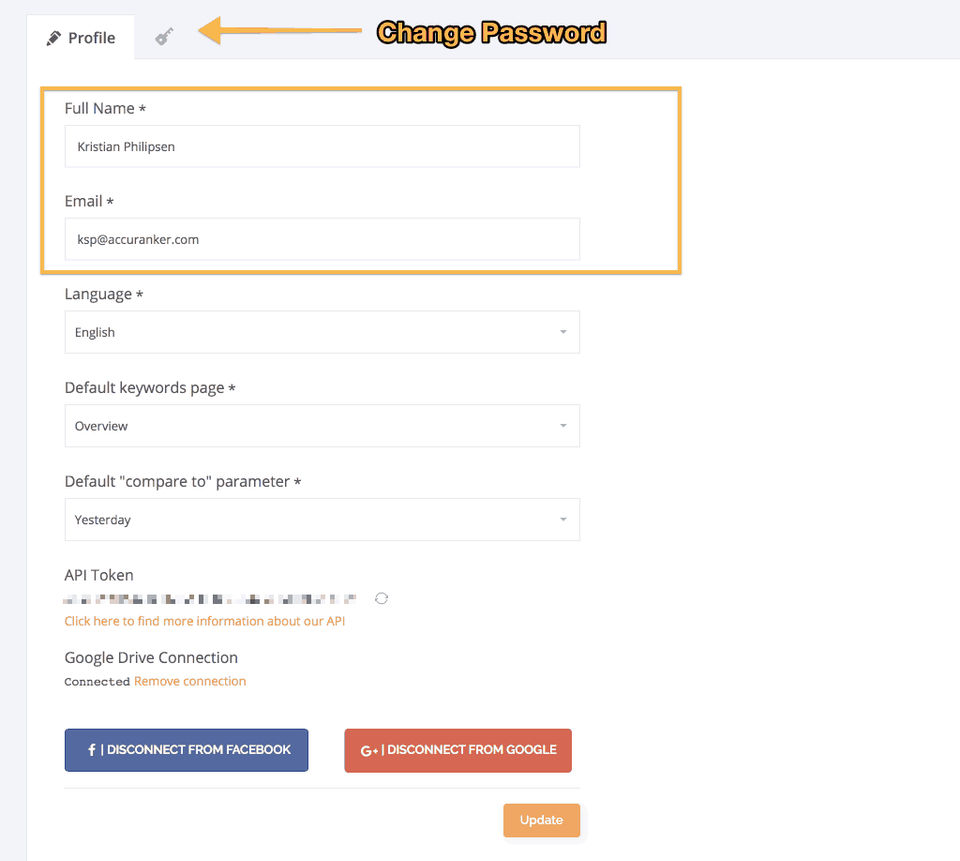
Task: Click the blurred API token value
Action: pos(210,599)
